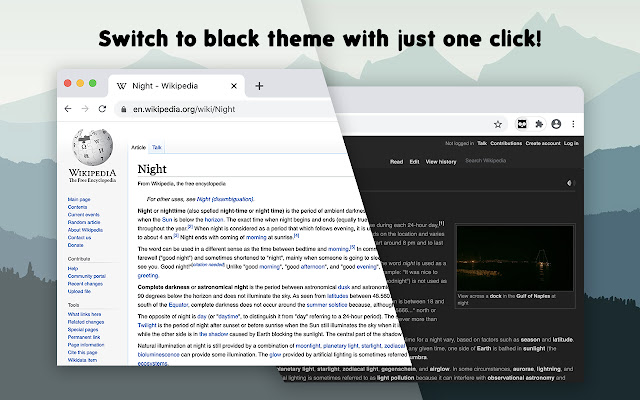Viewport: 640px width, 400px height.
Task: Open the Chrome profile avatar icon
Action: coord(555,124)
